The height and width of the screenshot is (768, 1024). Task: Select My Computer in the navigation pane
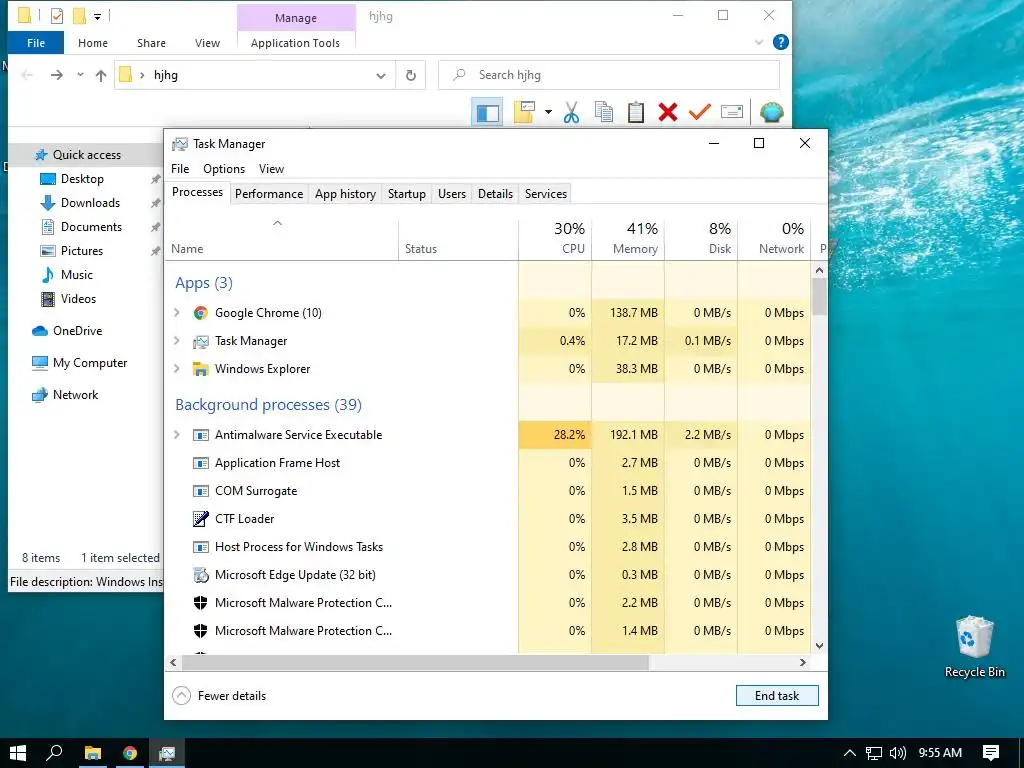[x=90, y=363]
